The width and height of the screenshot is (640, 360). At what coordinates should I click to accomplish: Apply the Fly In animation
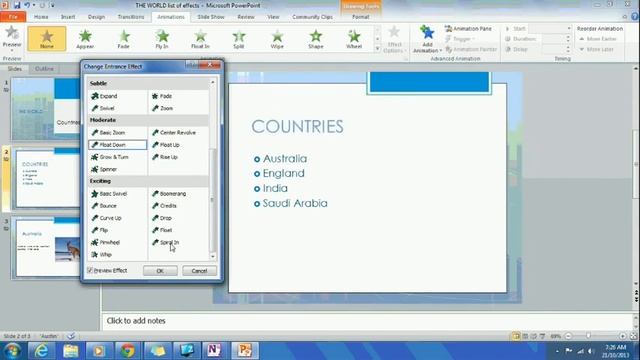click(x=162, y=38)
